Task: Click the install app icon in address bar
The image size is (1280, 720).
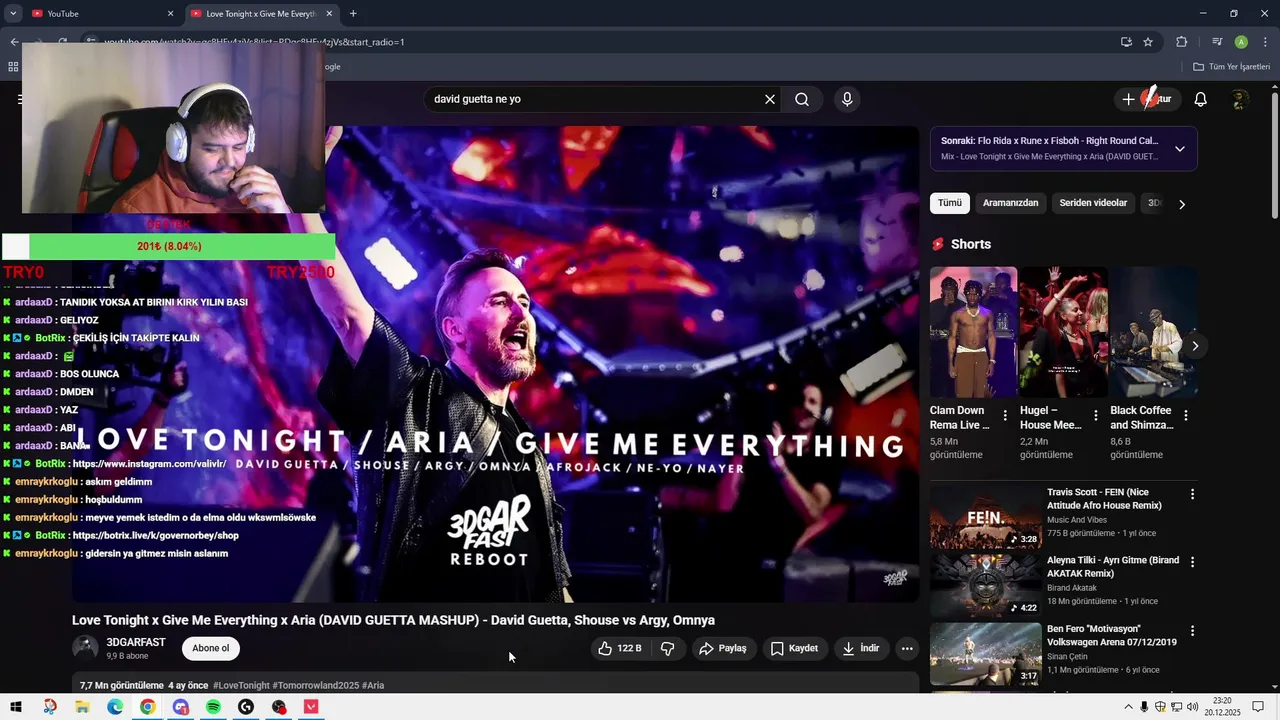Action: point(1126,42)
